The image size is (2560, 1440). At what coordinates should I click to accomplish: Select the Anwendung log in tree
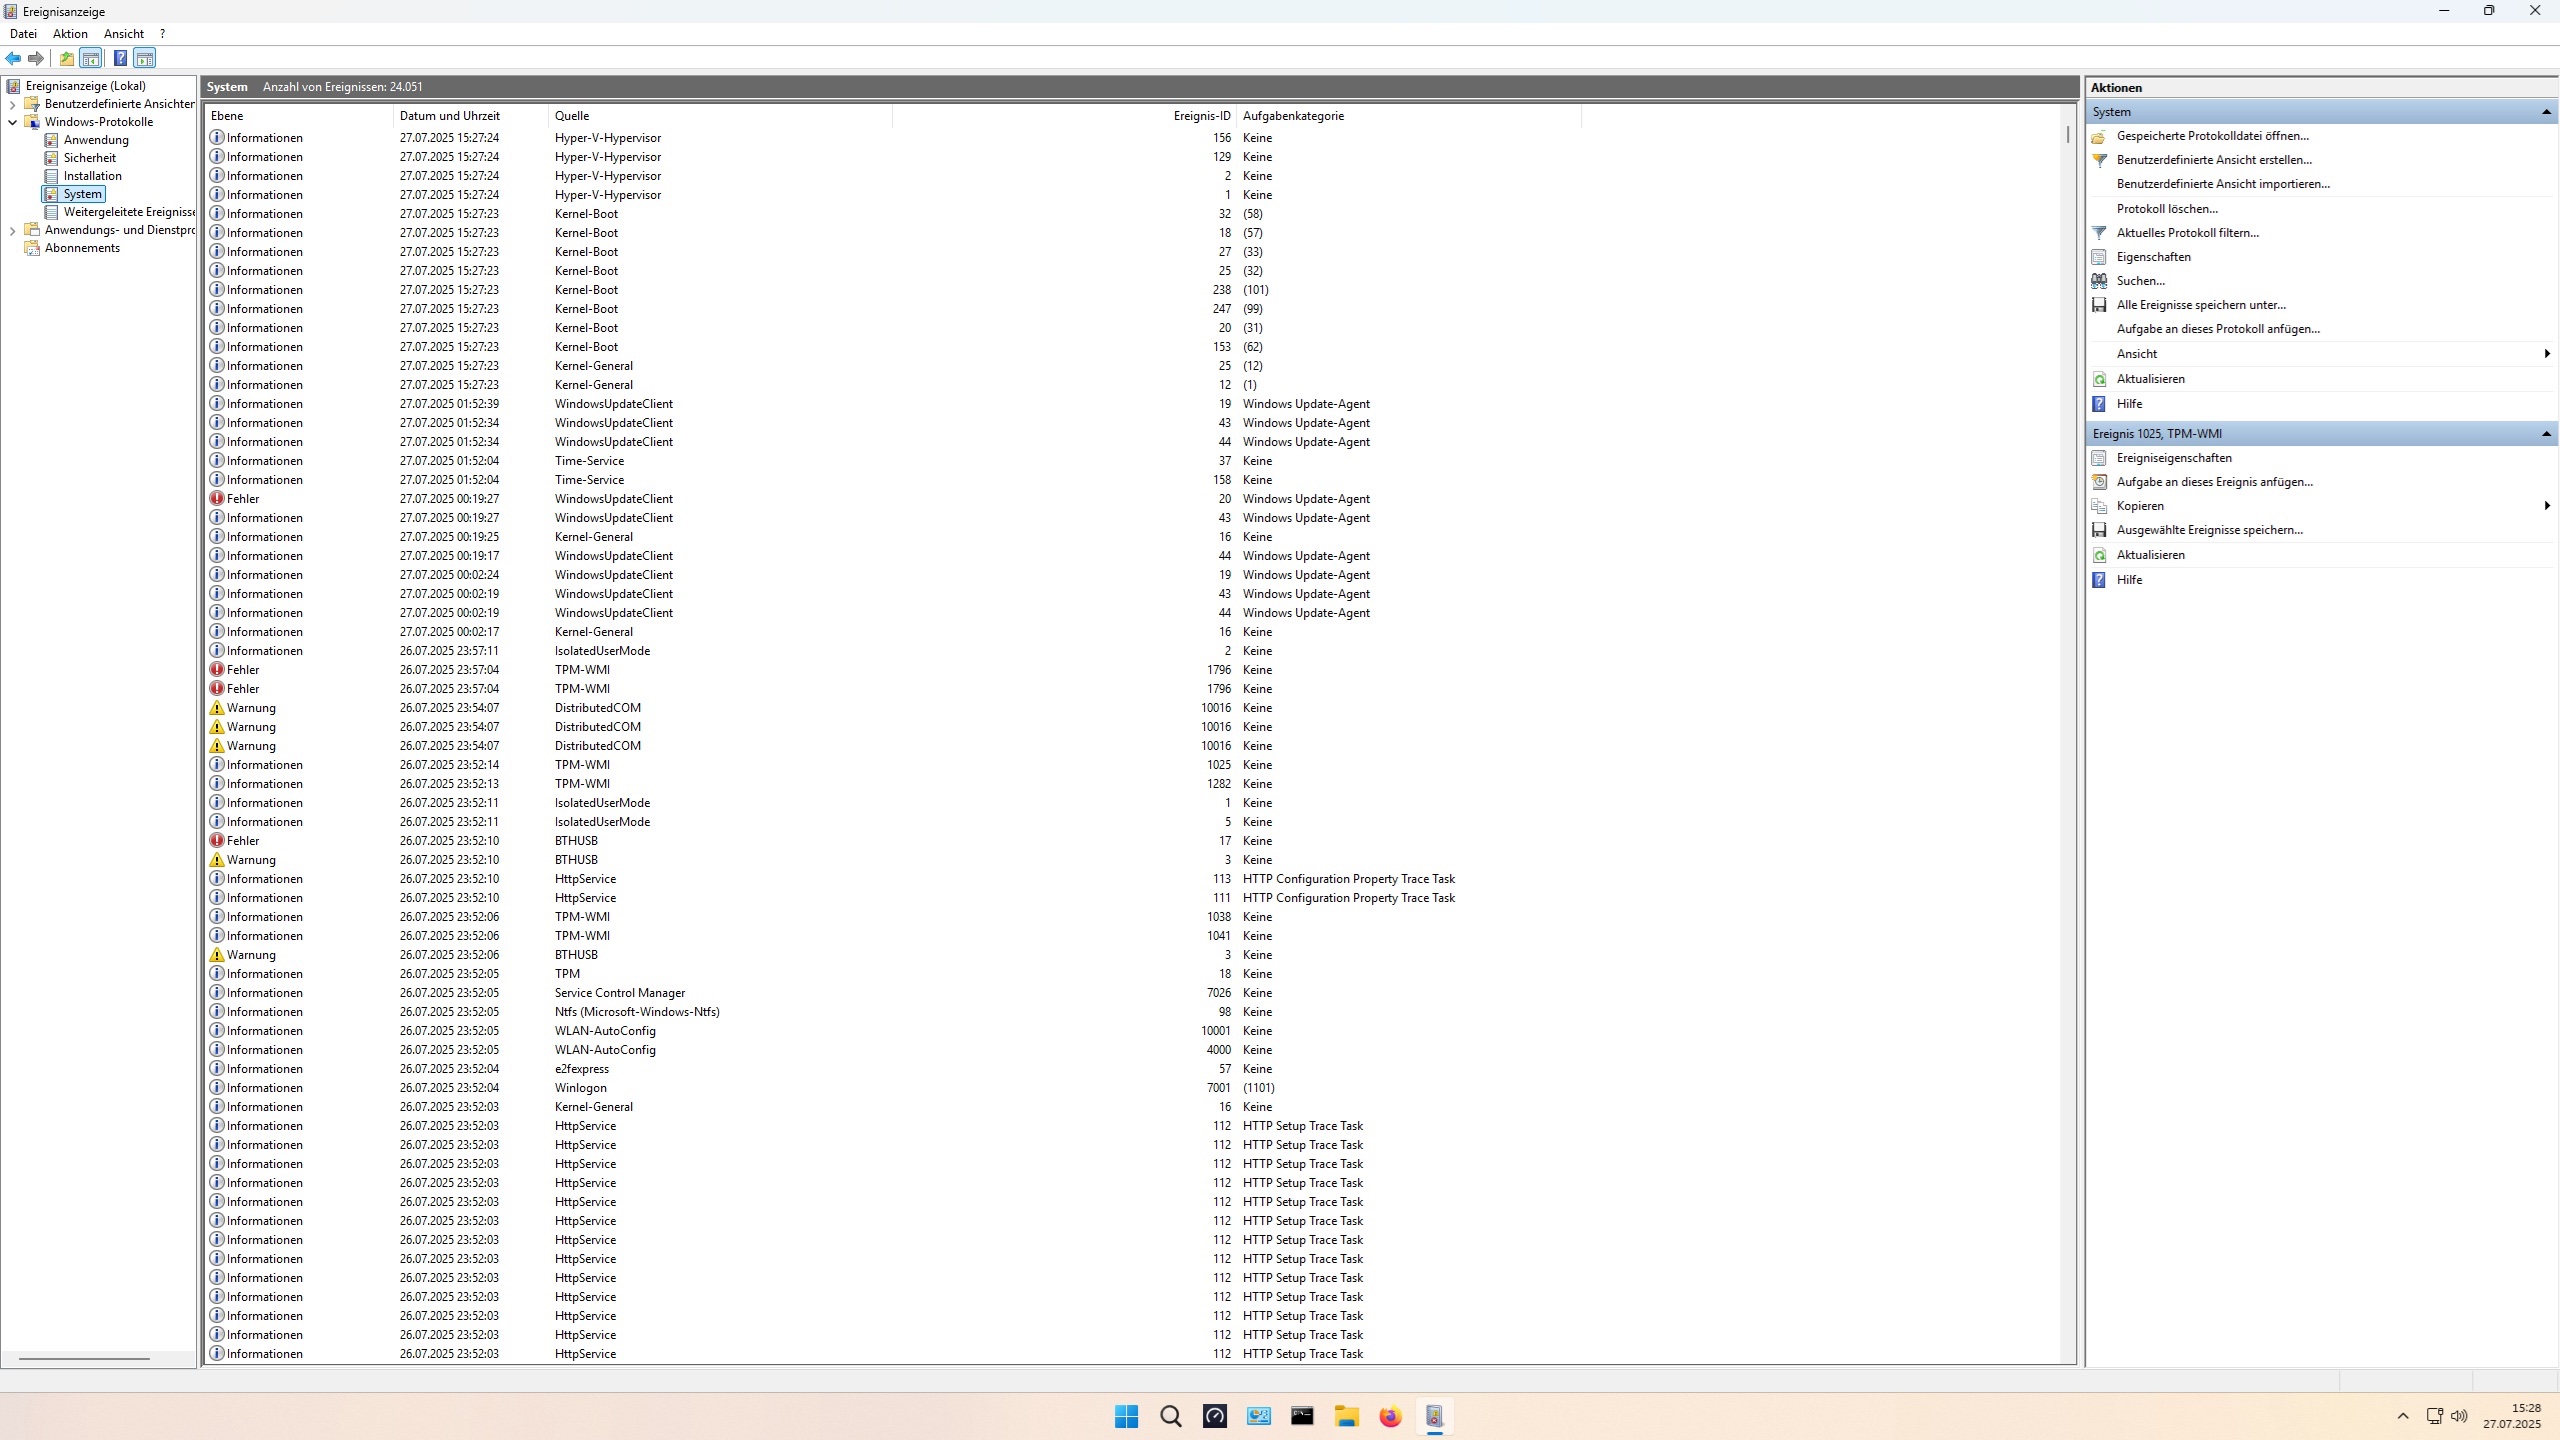click(x=96, y=140)
